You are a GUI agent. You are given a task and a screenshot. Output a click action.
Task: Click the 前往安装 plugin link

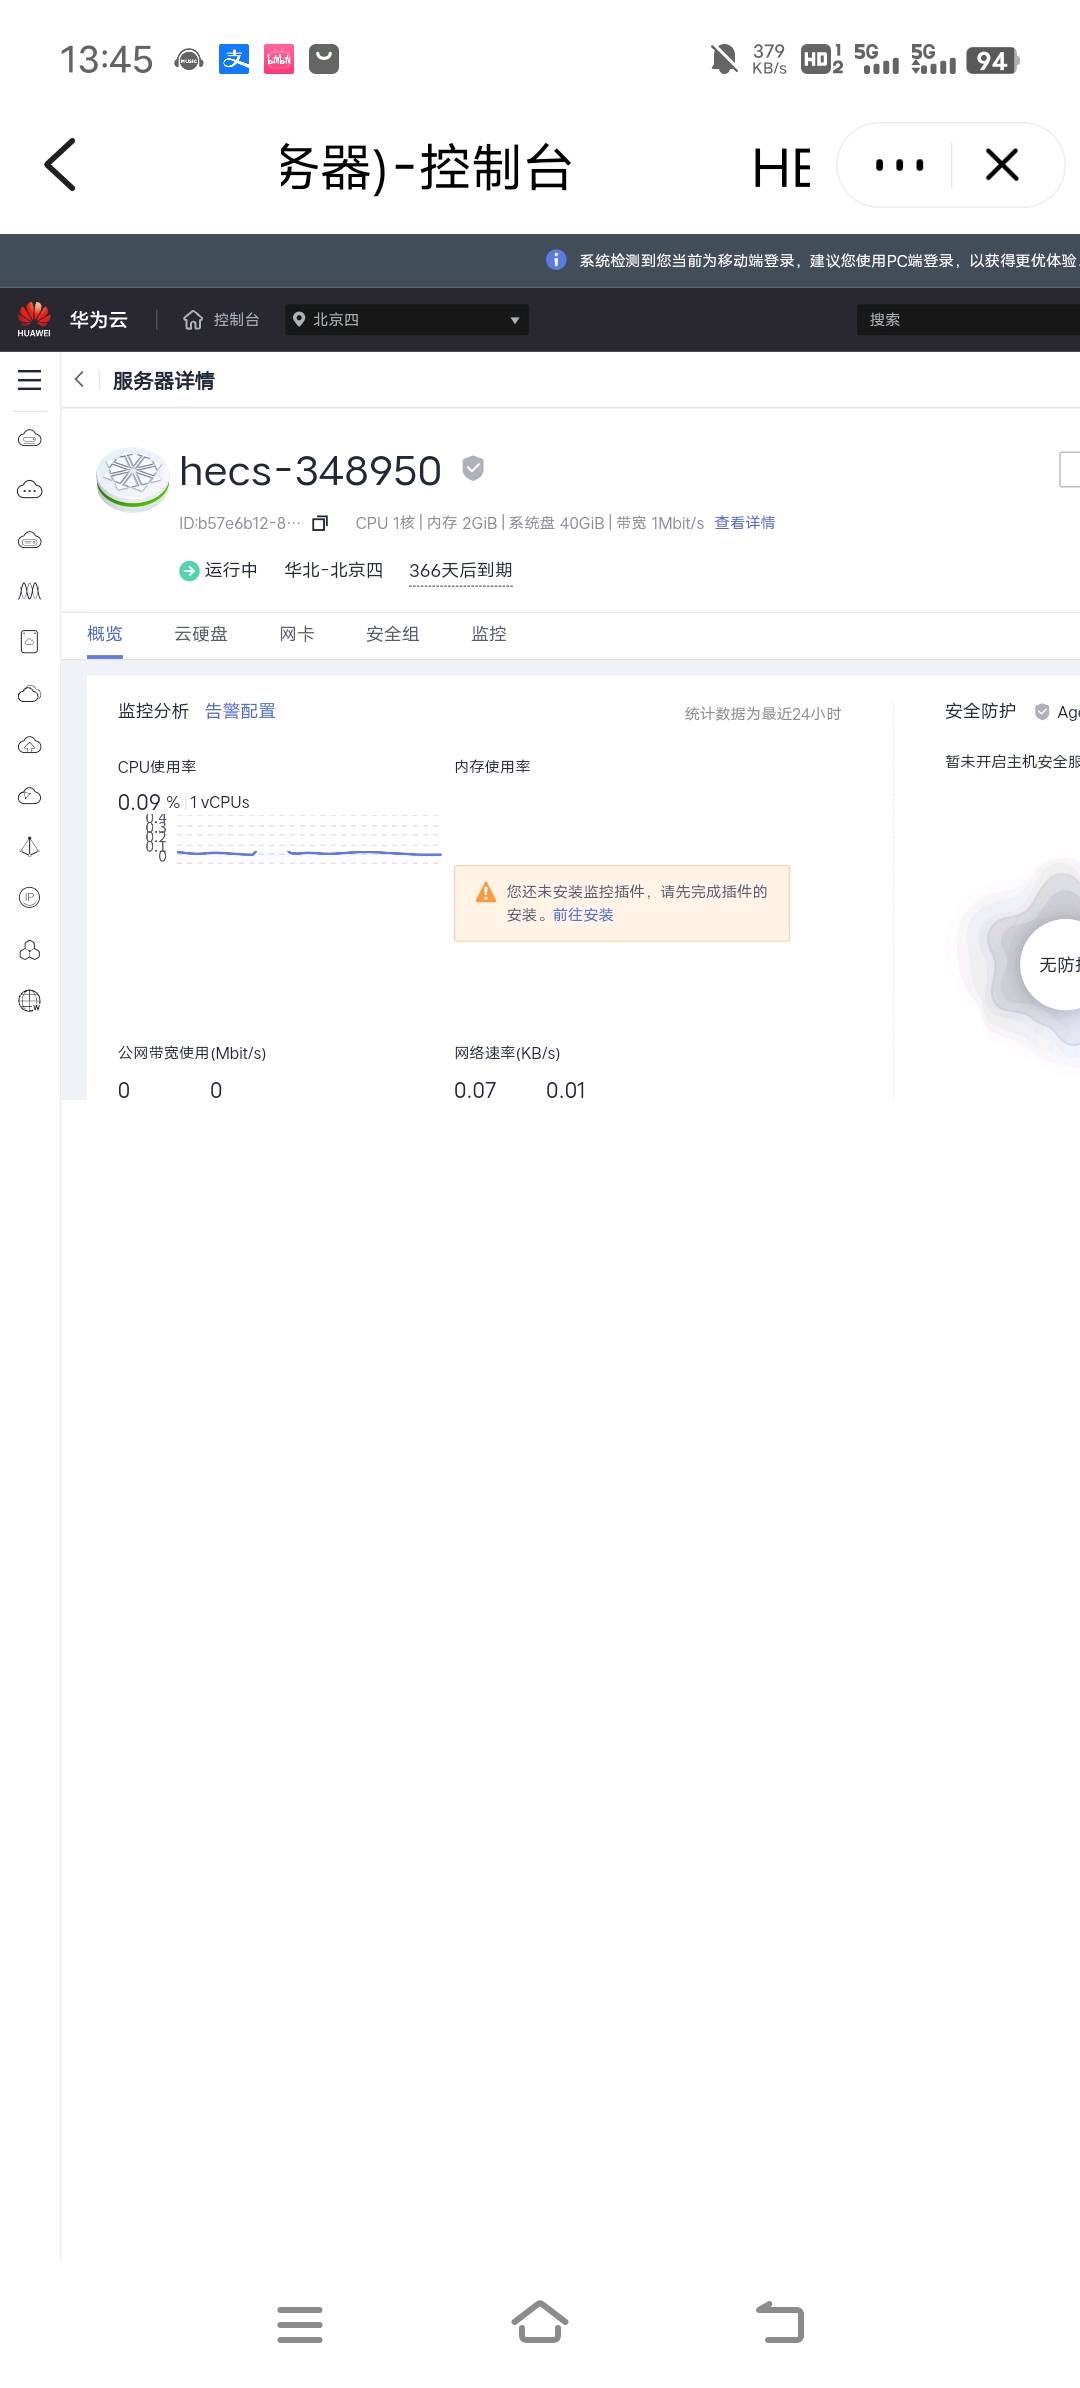(x=583, y=915)
